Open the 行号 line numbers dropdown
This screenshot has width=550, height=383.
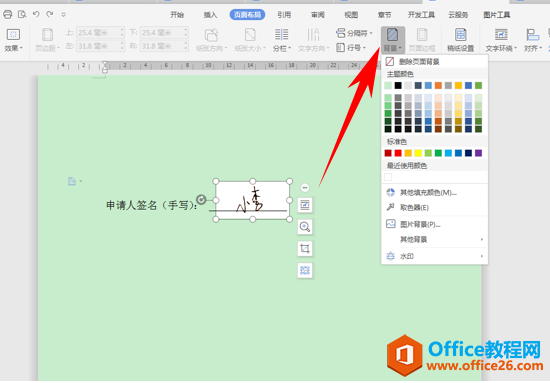click(351, 47)
